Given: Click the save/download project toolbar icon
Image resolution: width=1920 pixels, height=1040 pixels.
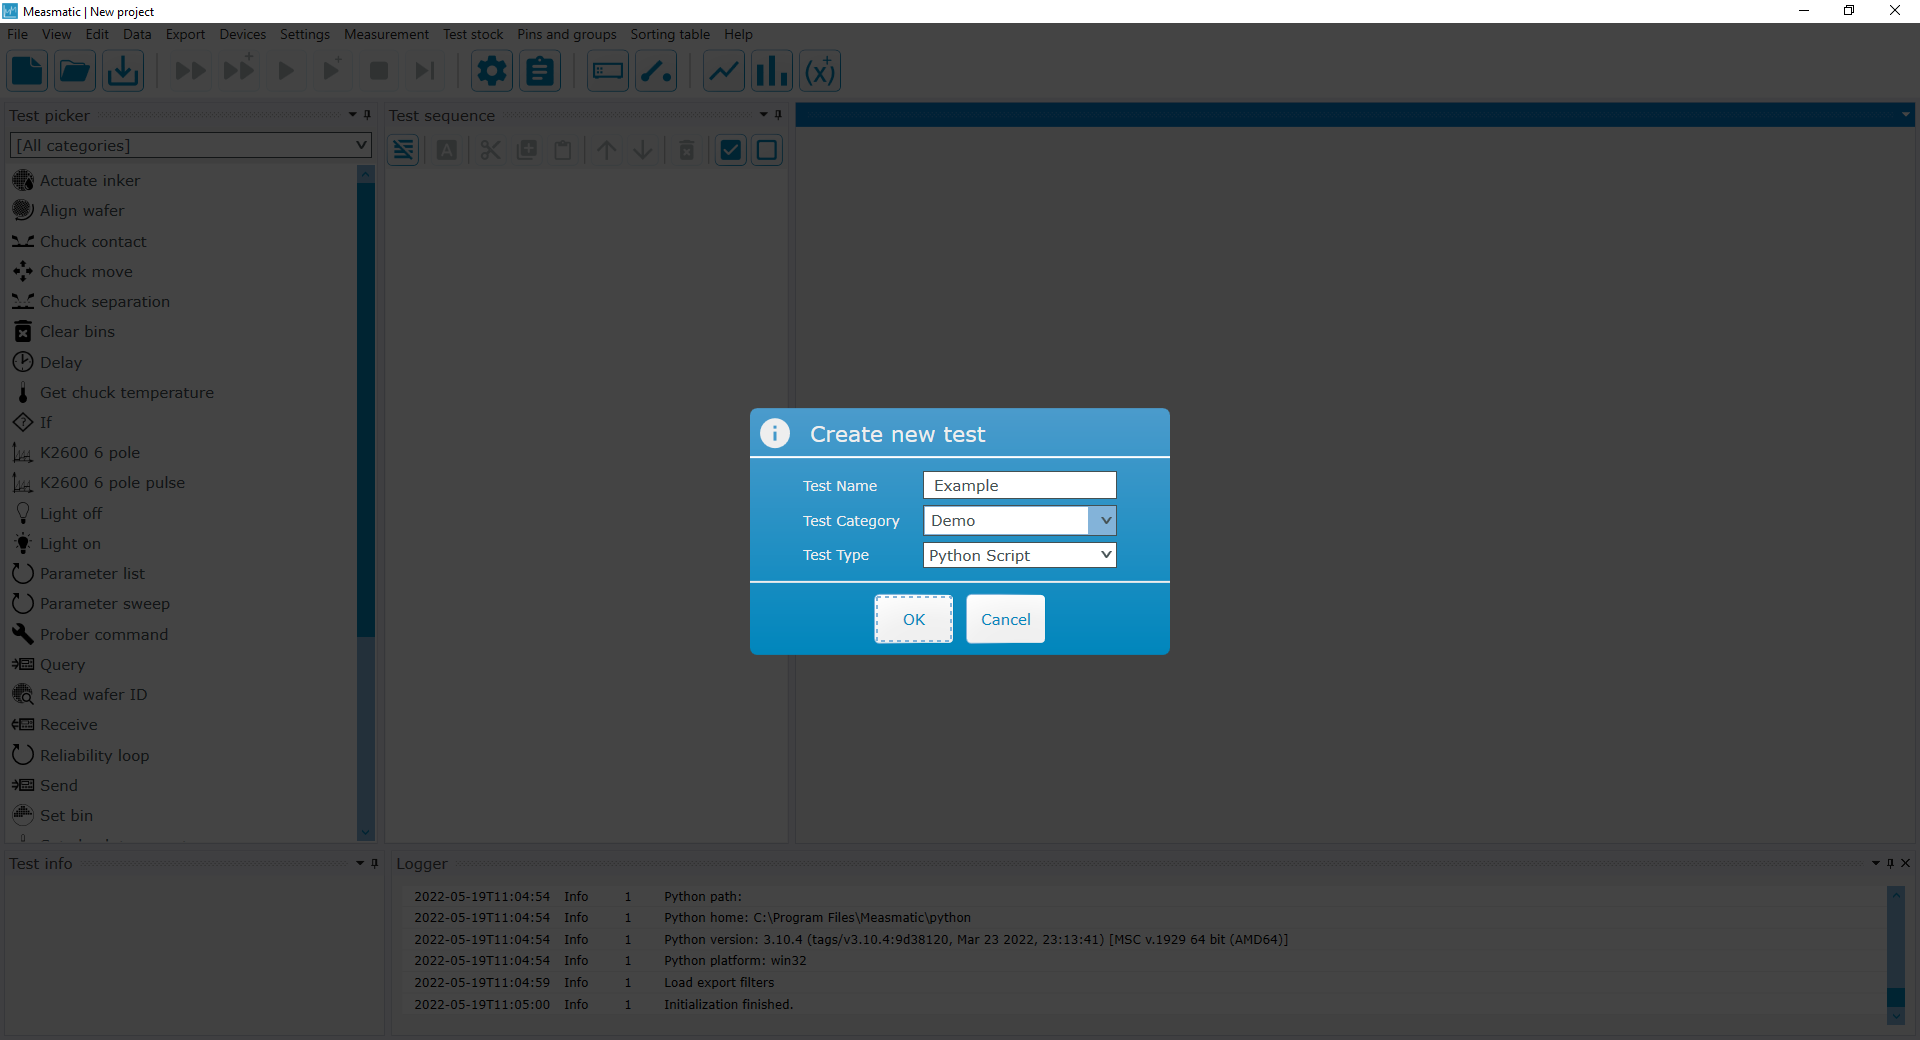Looking at the screenshot, I should click(123, 71).
